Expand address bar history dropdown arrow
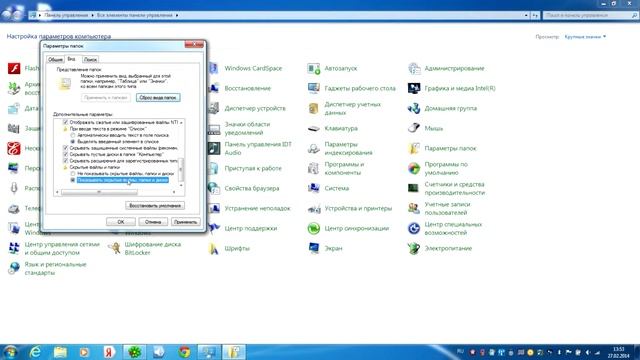Image resolution: width=640 pixels, height=360 pixels. tap(526, 15)
